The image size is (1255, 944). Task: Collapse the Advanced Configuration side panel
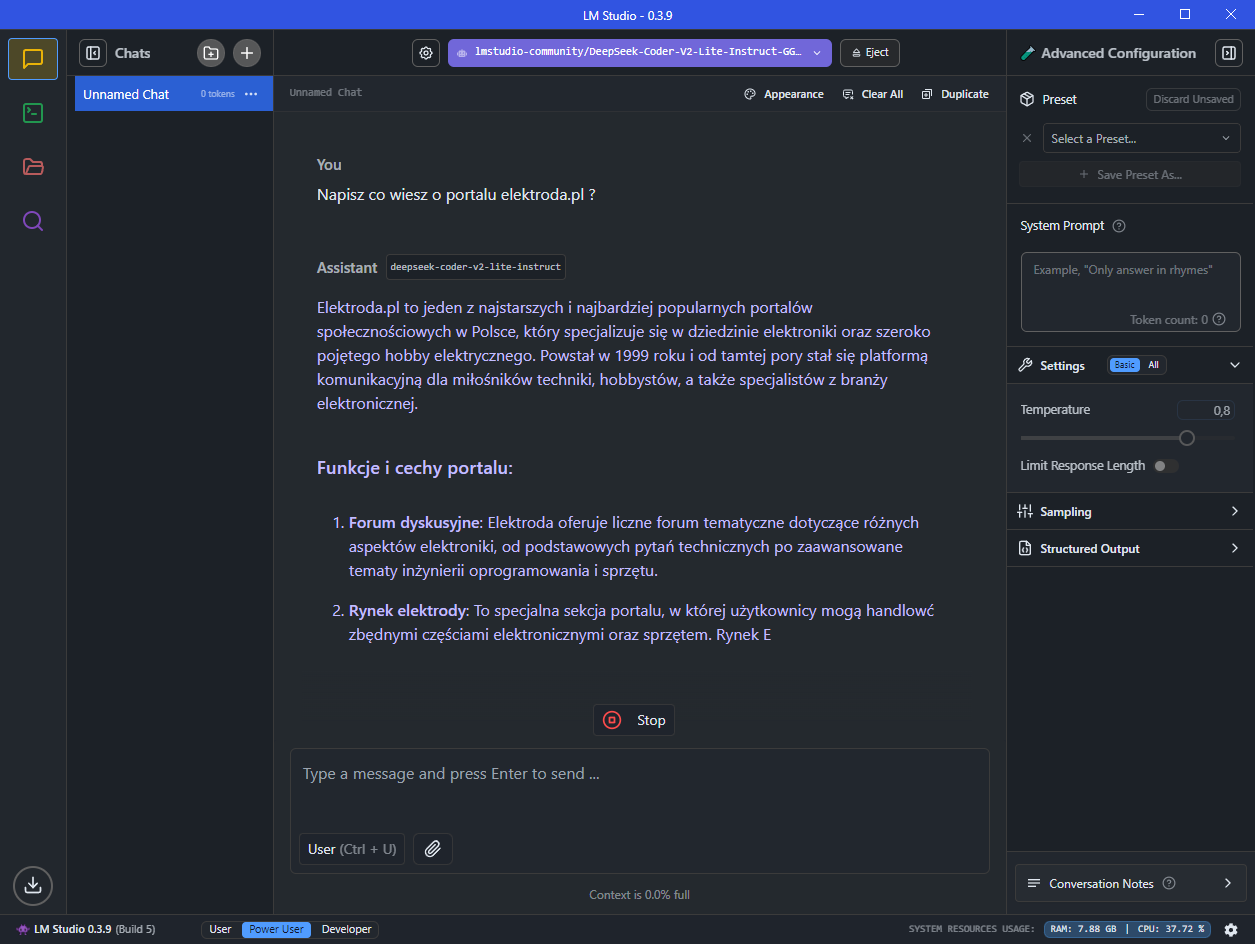[x=1228, y=53]
